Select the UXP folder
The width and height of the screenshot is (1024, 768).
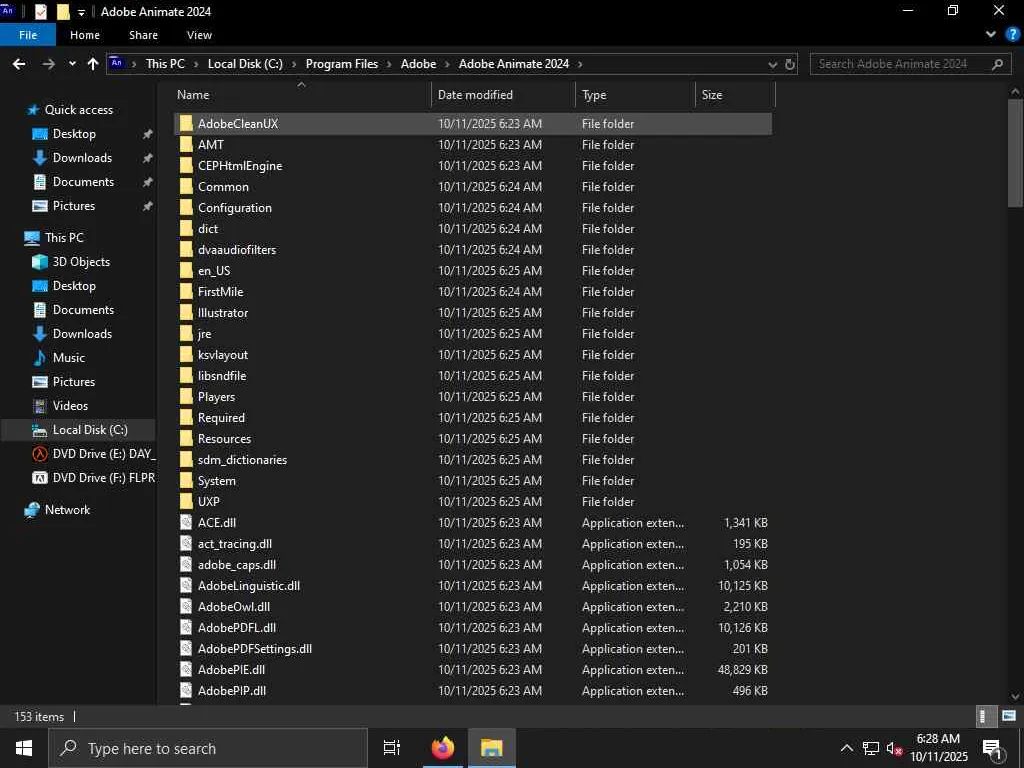(x=208, y=502)
